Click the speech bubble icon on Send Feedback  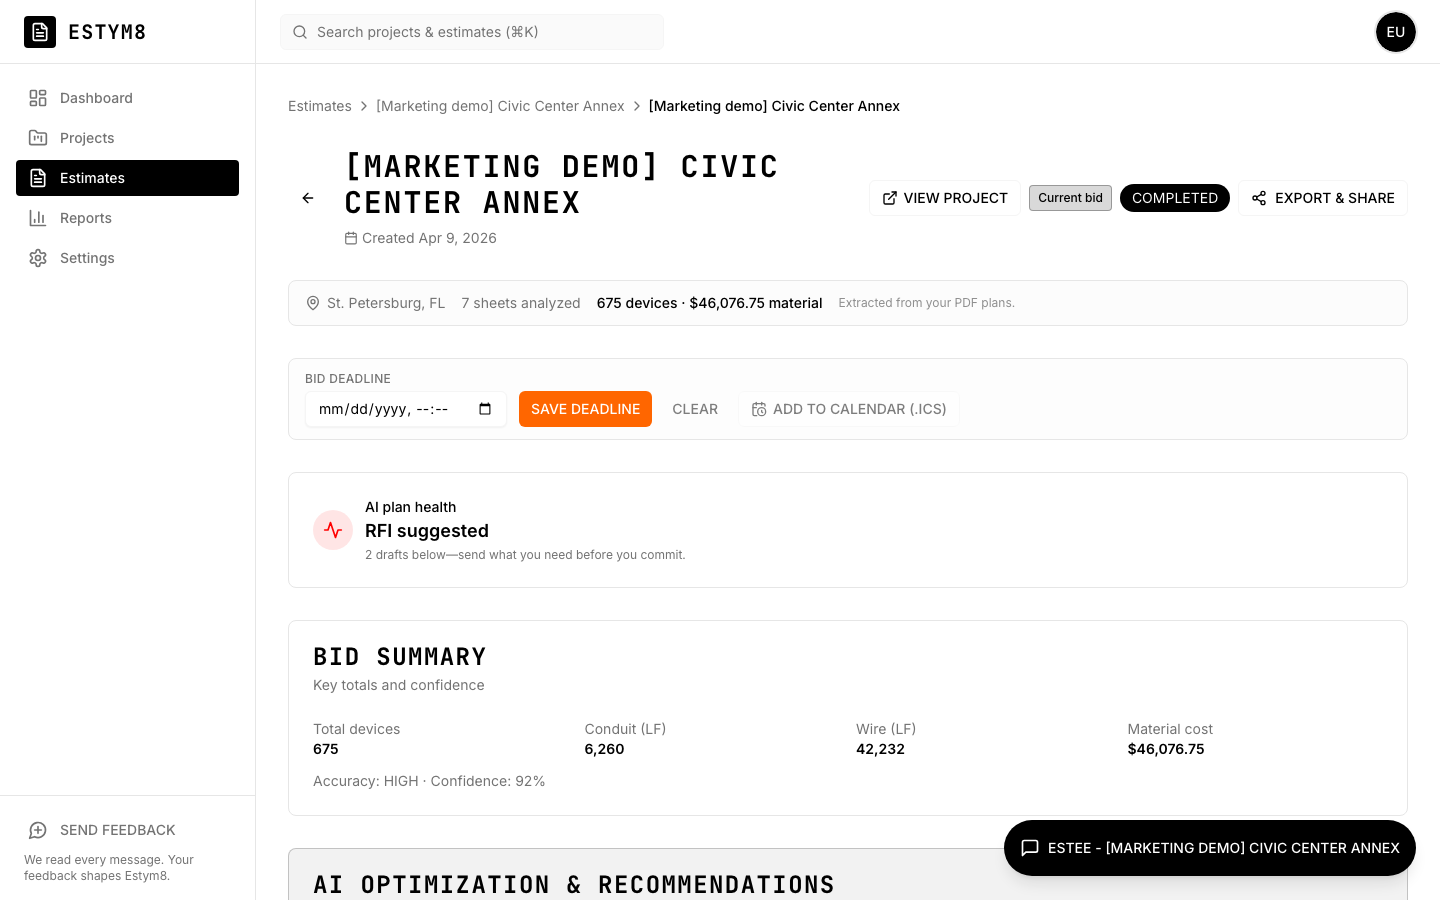pos(38,830)
